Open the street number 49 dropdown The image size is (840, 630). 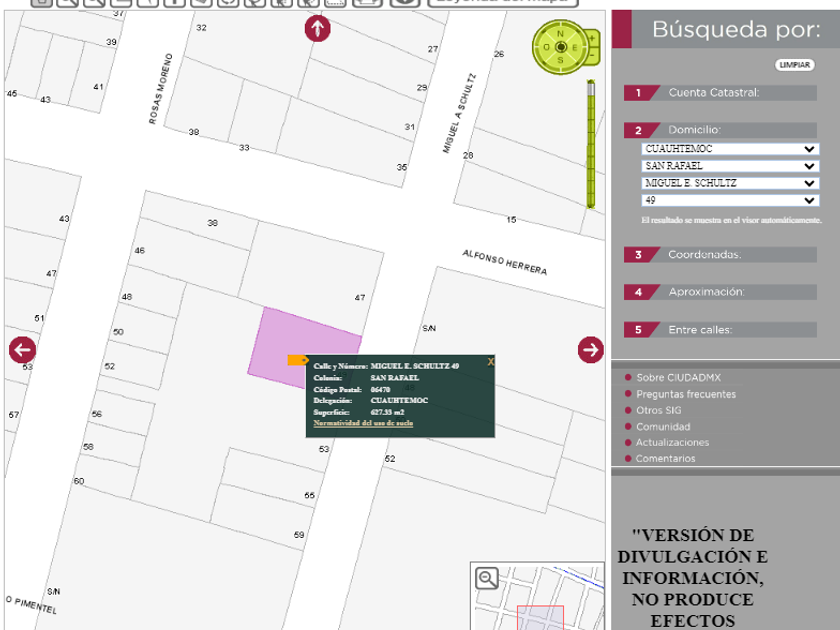coord(729,201)
